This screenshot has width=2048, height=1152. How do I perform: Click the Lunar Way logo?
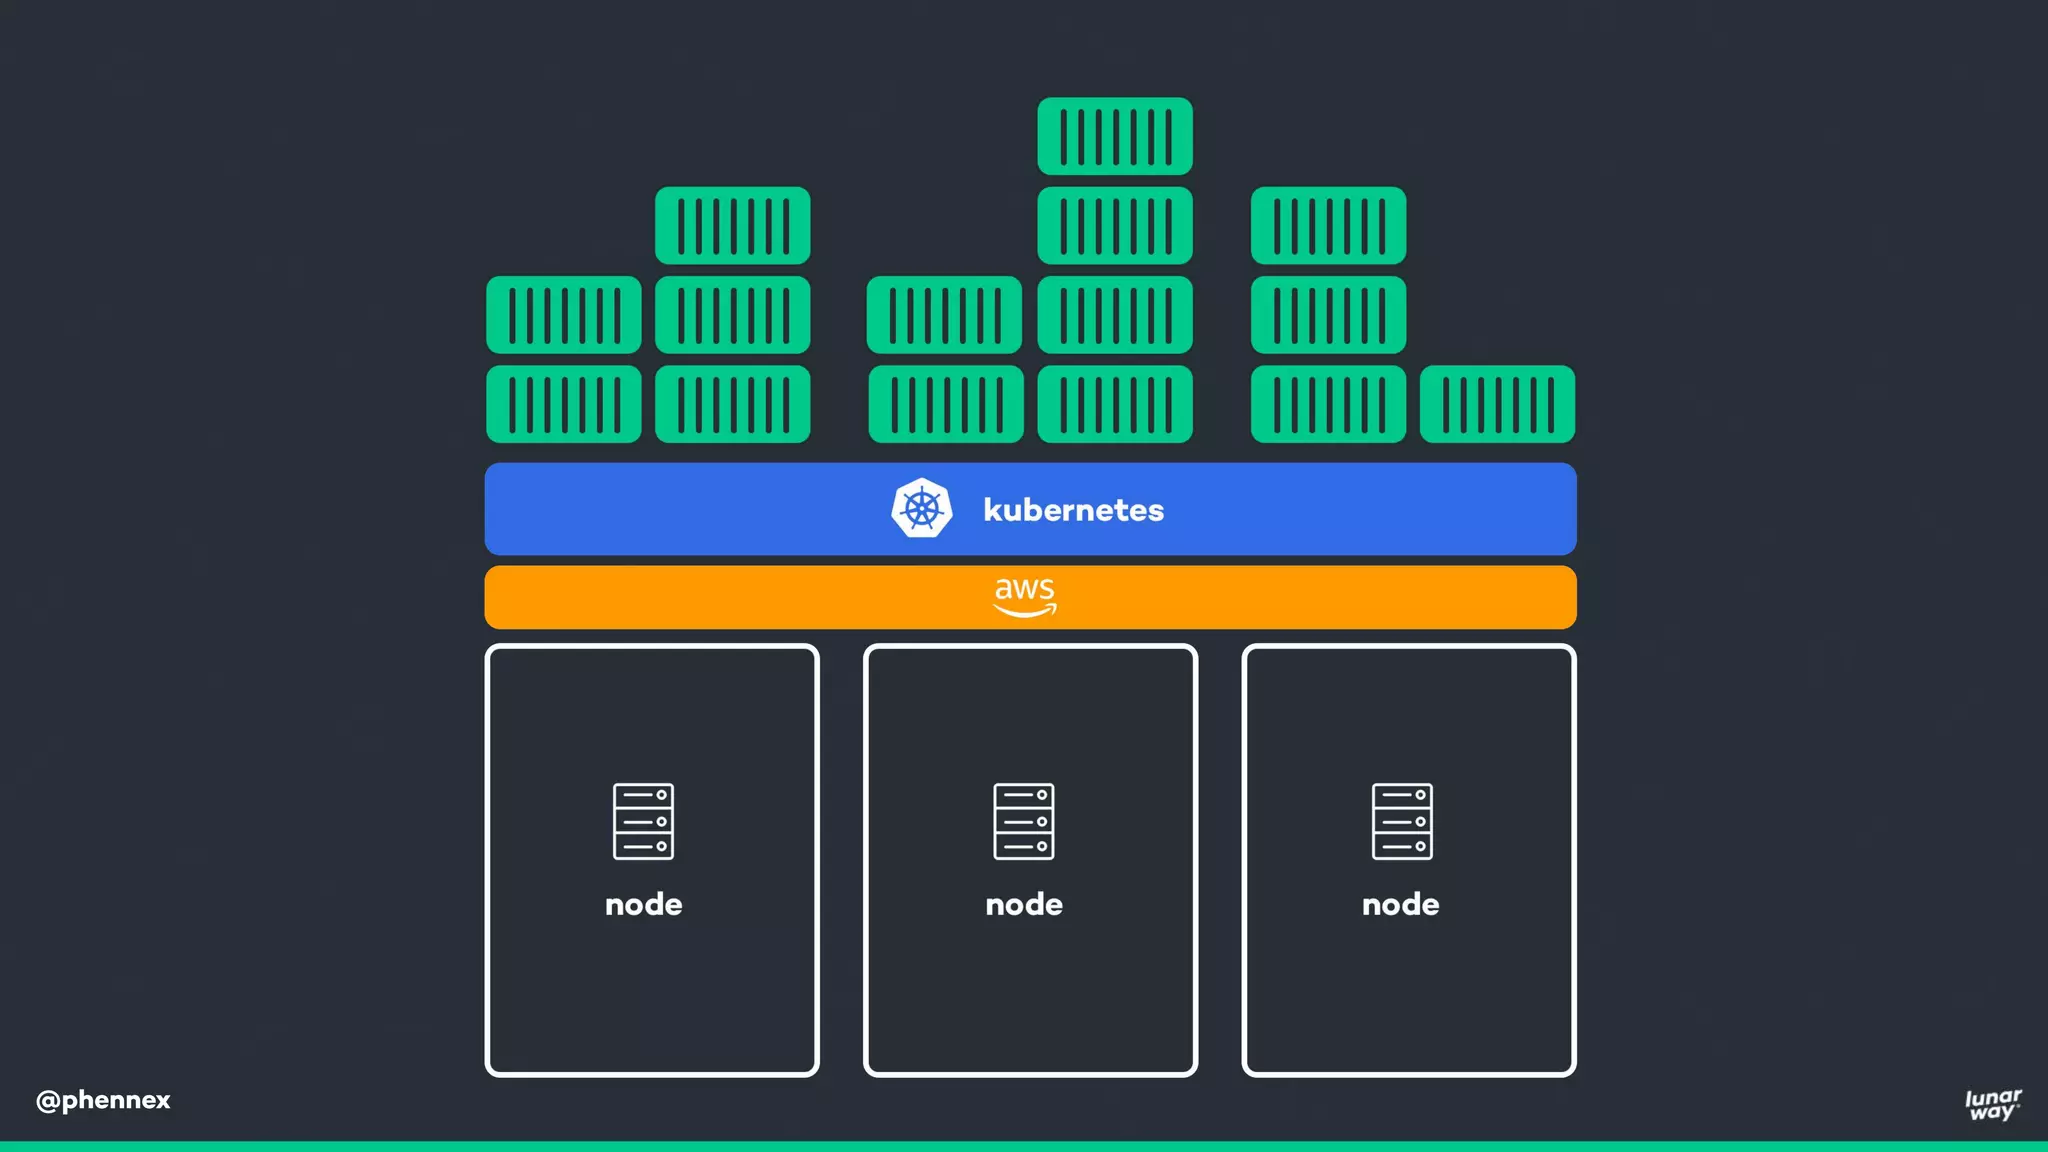pyautogui.click(x=1992, y=1104)
